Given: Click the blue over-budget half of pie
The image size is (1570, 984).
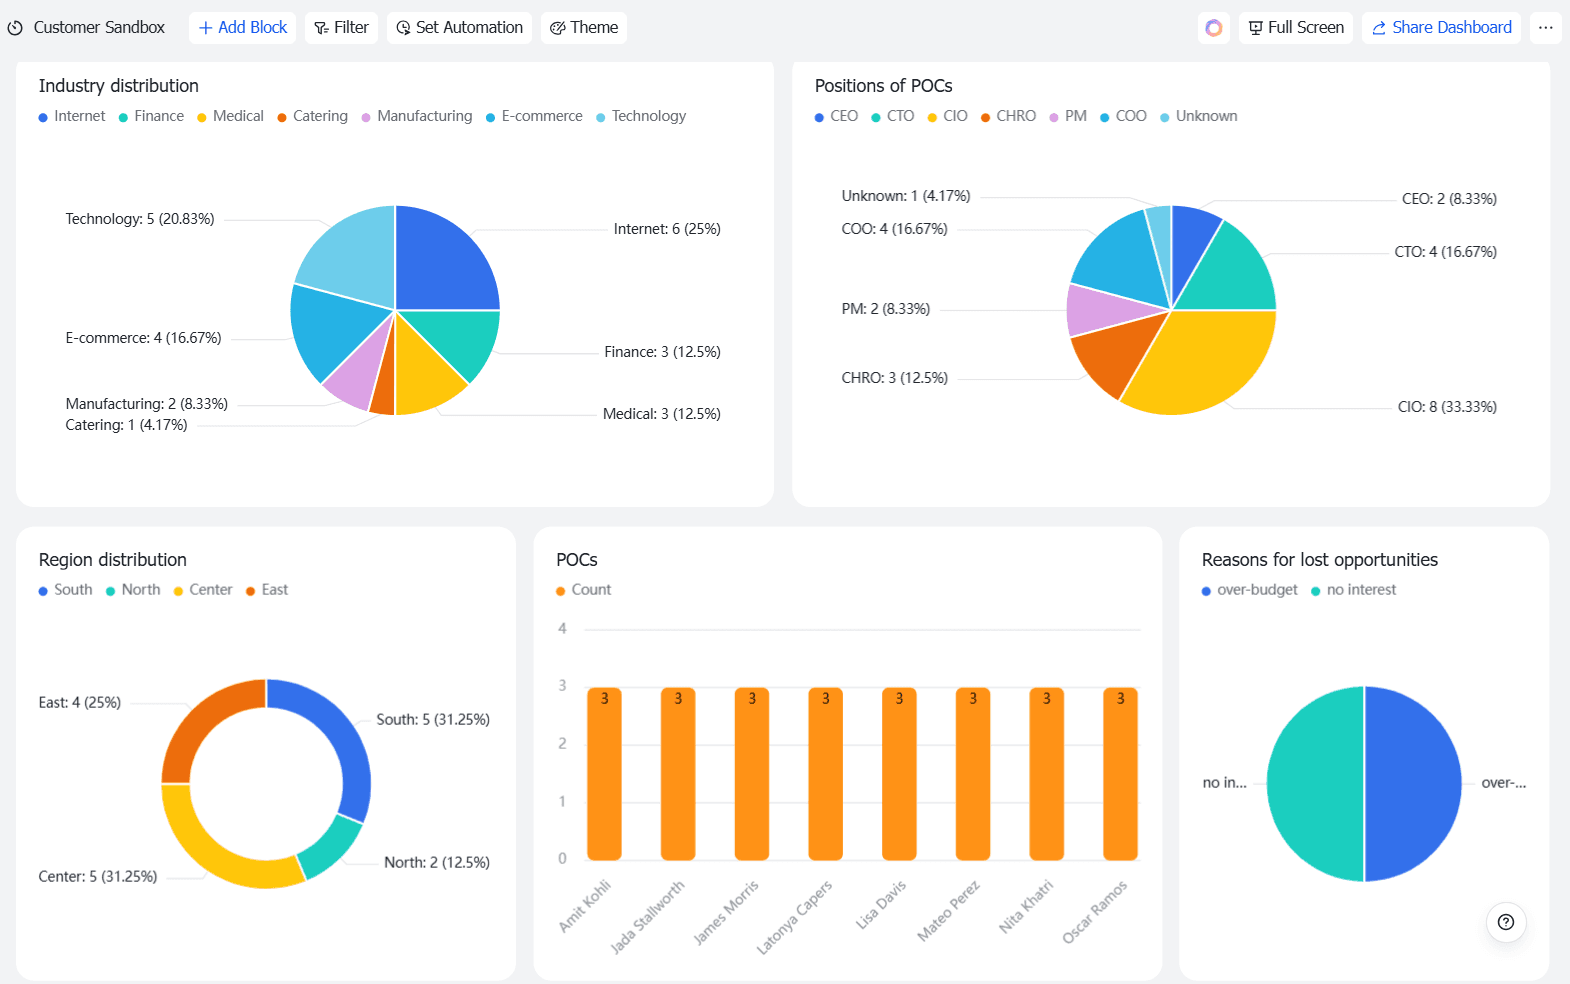Looking at the screenshot, I should (1413, 784).
